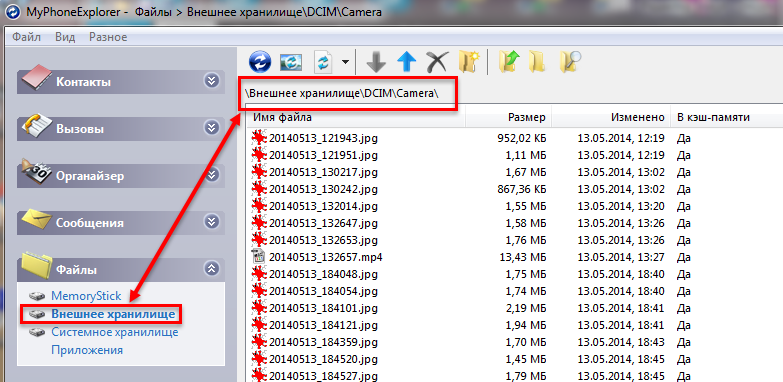Sort by Размер column header

click(x=508, y=117)
